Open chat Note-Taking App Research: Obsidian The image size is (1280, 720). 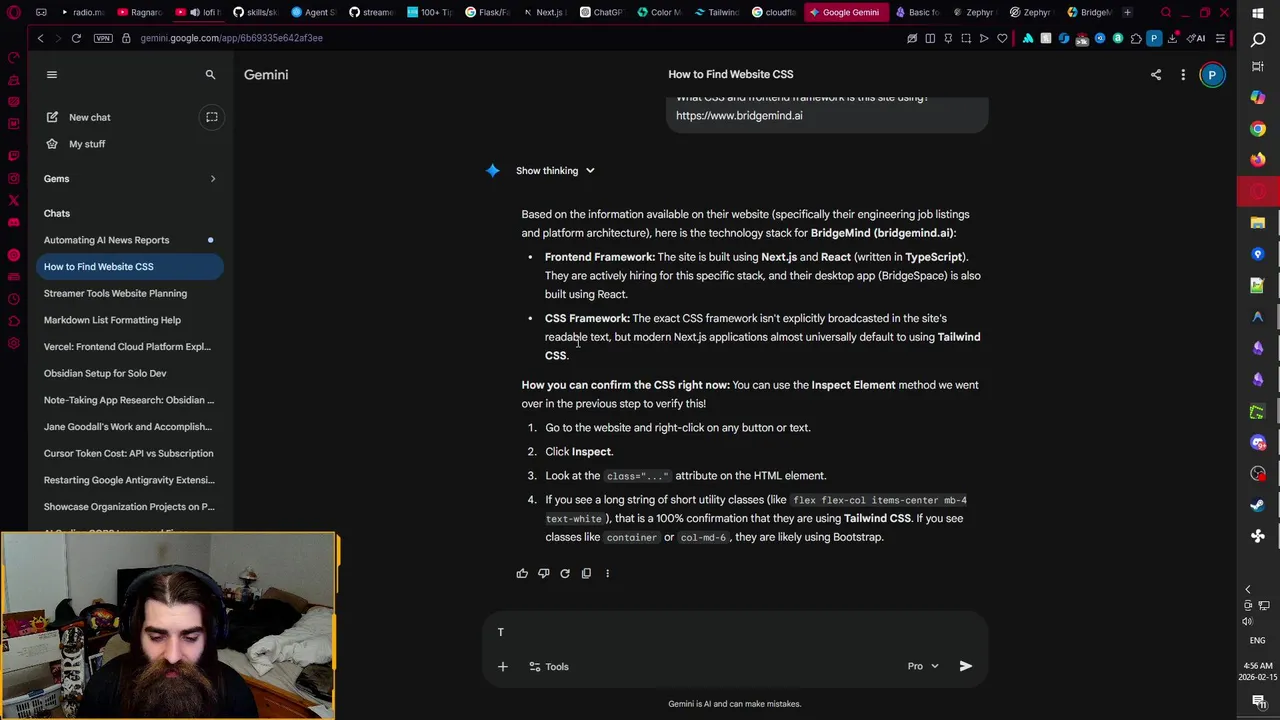click(130, 400)
